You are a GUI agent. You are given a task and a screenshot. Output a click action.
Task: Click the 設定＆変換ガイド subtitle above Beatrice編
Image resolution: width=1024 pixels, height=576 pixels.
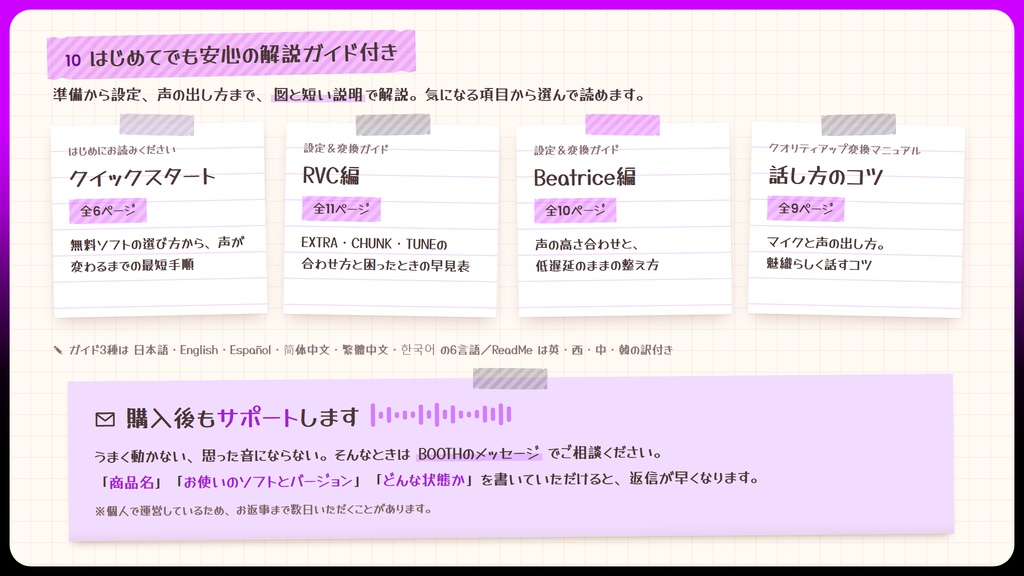576,150
